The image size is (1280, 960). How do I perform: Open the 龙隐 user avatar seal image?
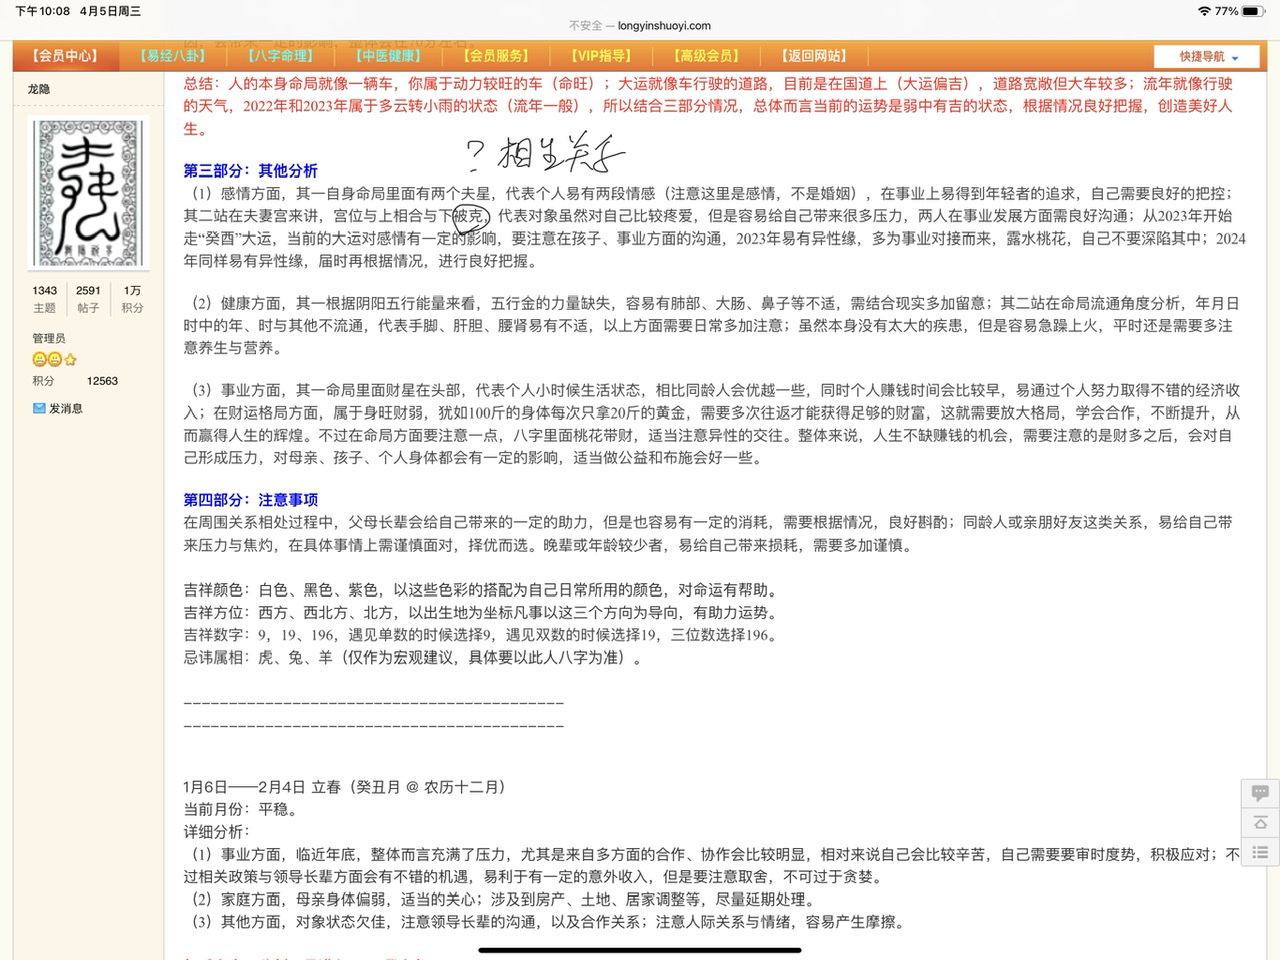coord(90,194)
